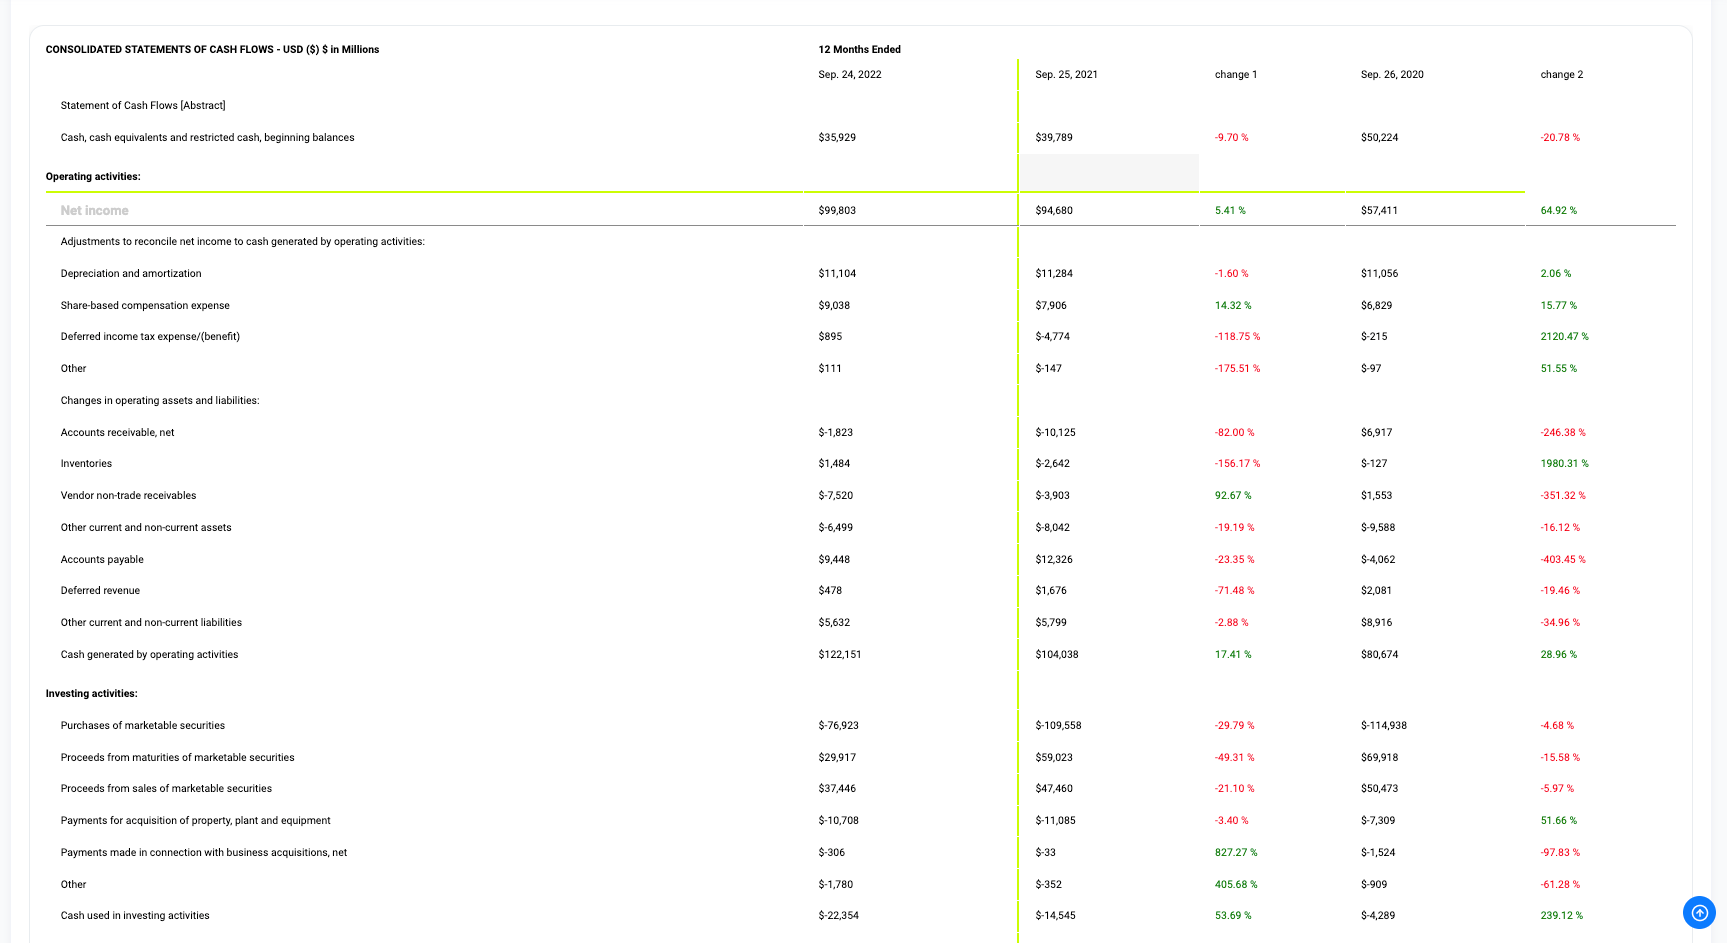Select Purchases of marketable securities label
This screenshot has width=1727, height=943.
pos(142,725)
